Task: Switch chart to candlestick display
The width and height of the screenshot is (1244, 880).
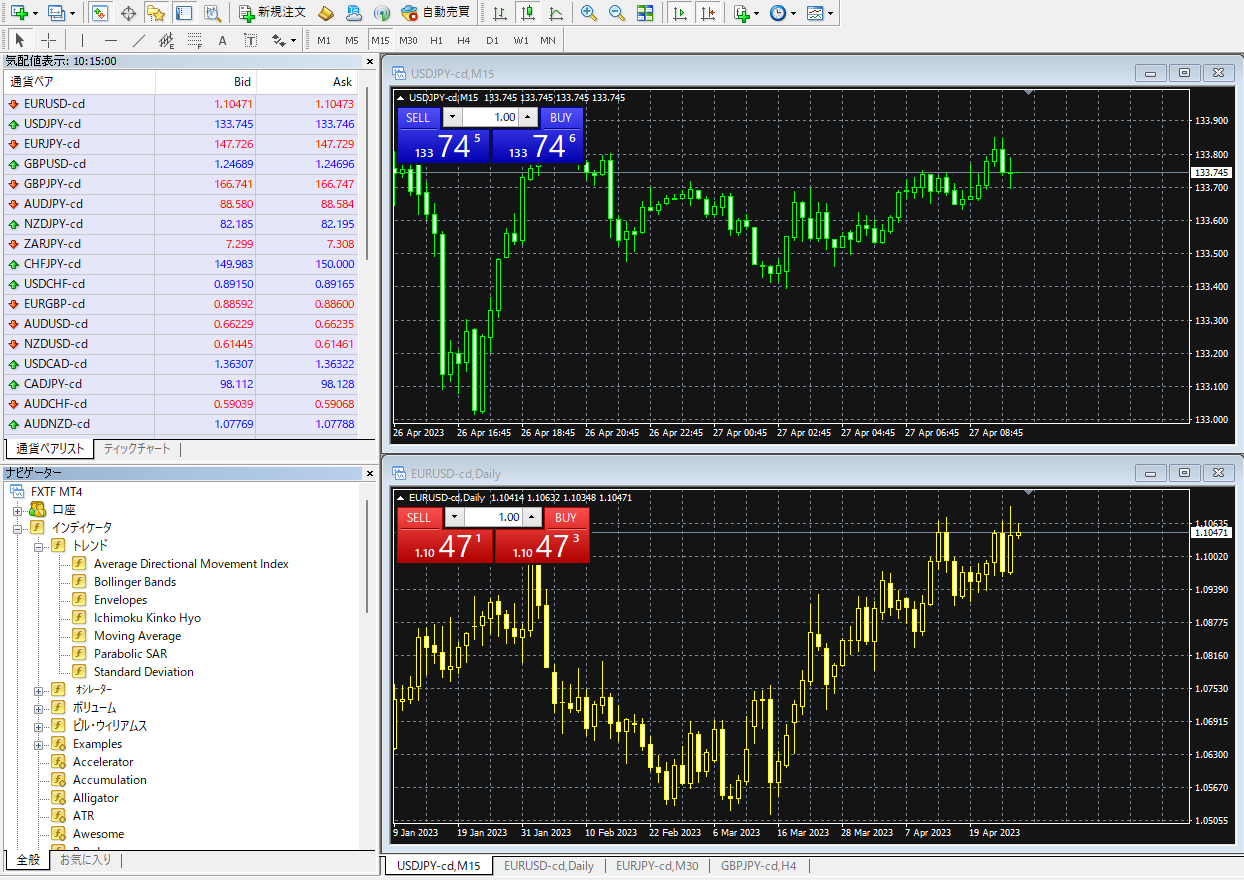Action: click(x=528, y=13)
